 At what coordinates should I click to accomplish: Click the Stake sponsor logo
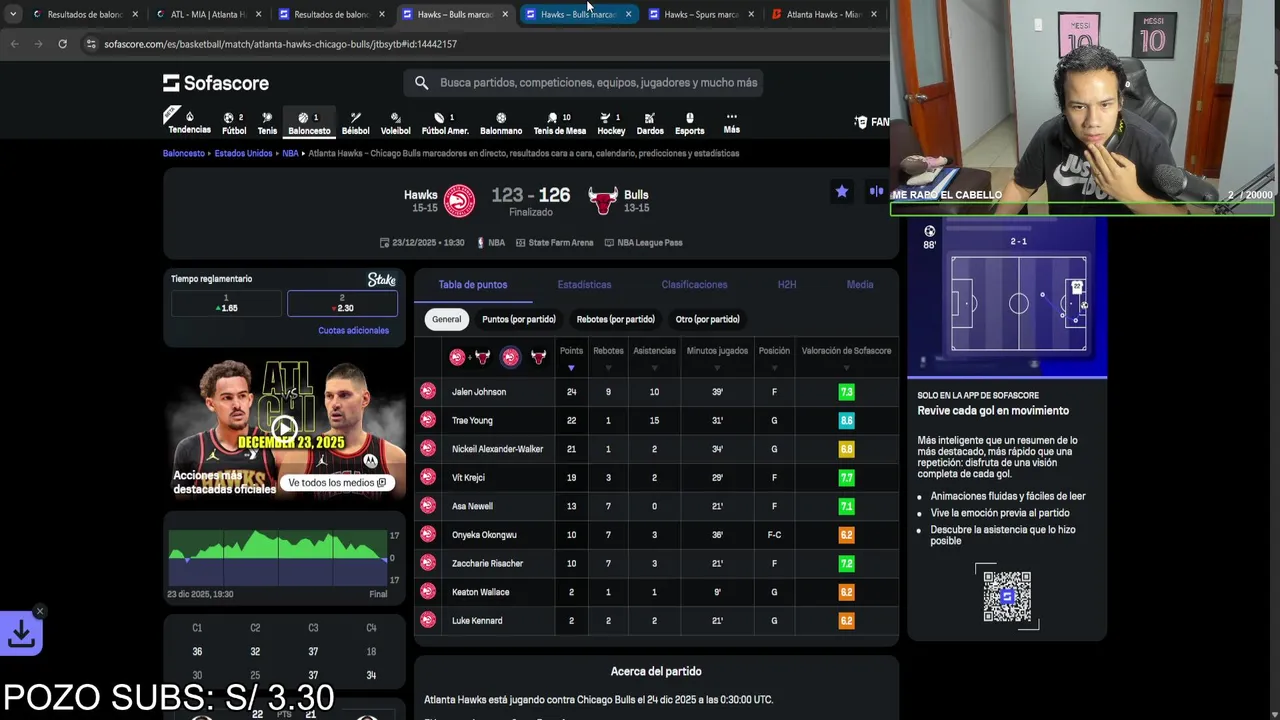pyautogui.click(x=381, y=280)
